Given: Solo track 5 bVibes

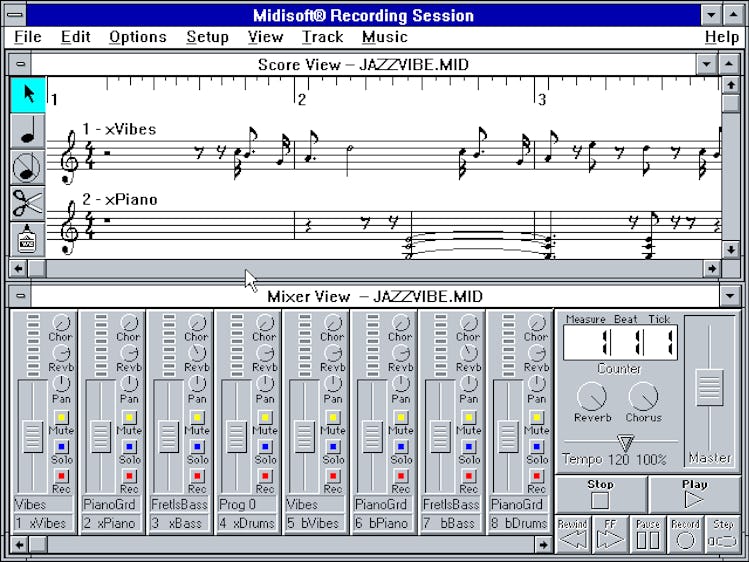Looking at the screenshot, I should coord(333,447).
